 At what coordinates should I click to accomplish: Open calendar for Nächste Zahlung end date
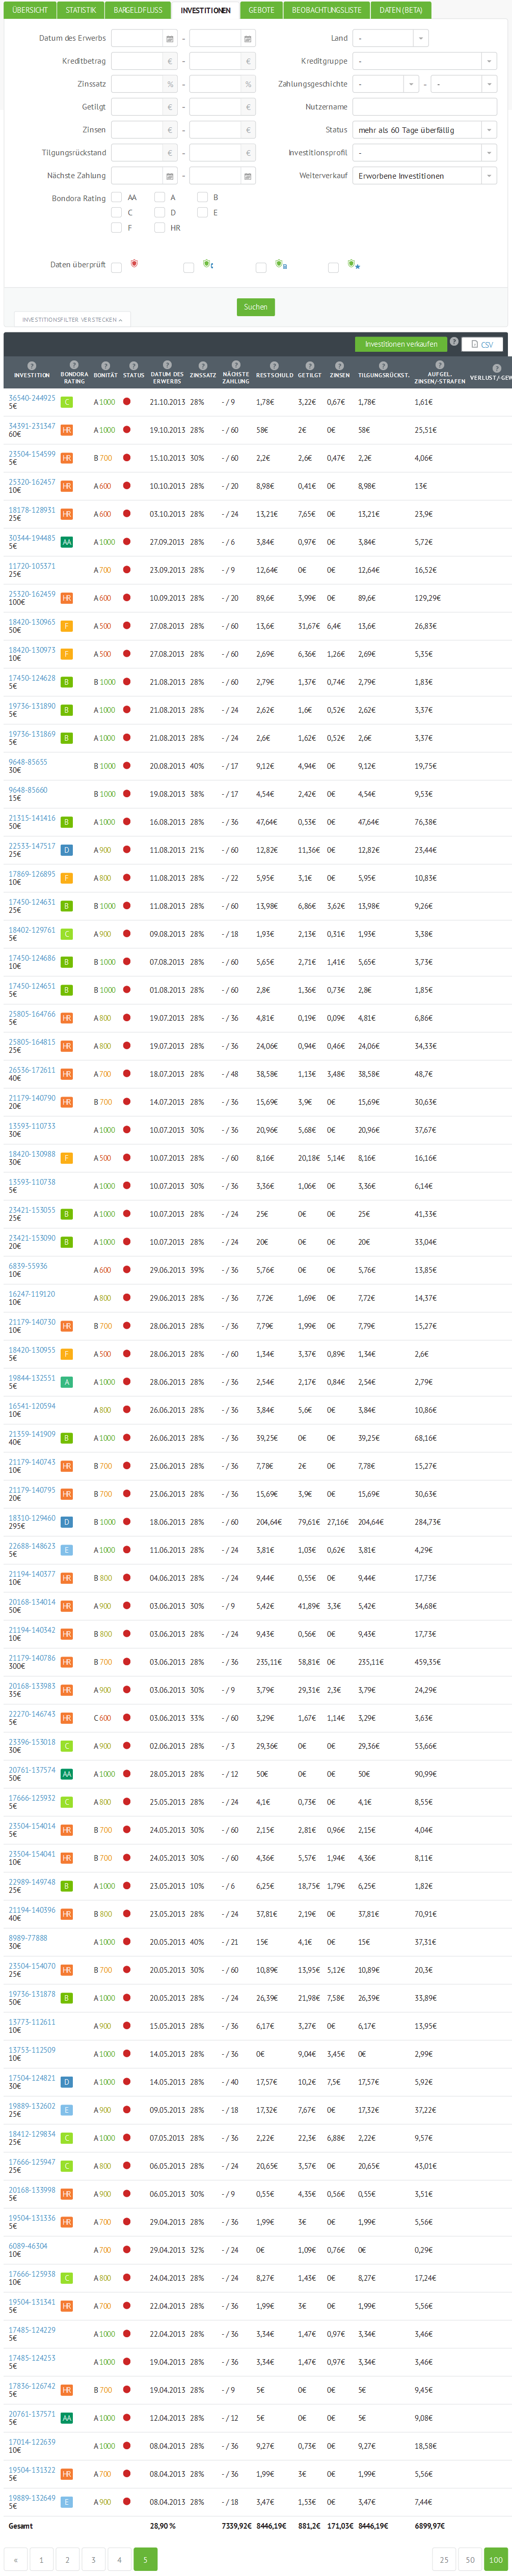(248, 176)
